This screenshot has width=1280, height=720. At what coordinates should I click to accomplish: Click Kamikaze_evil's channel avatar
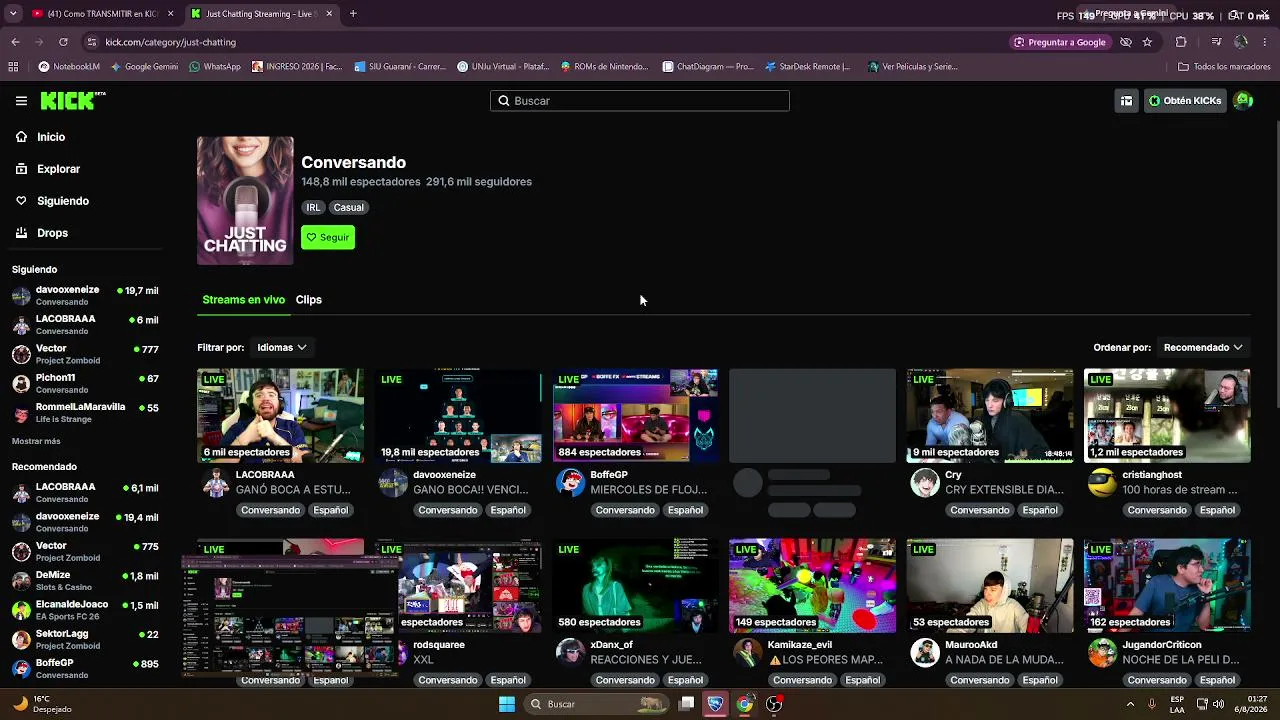[747, 653]
